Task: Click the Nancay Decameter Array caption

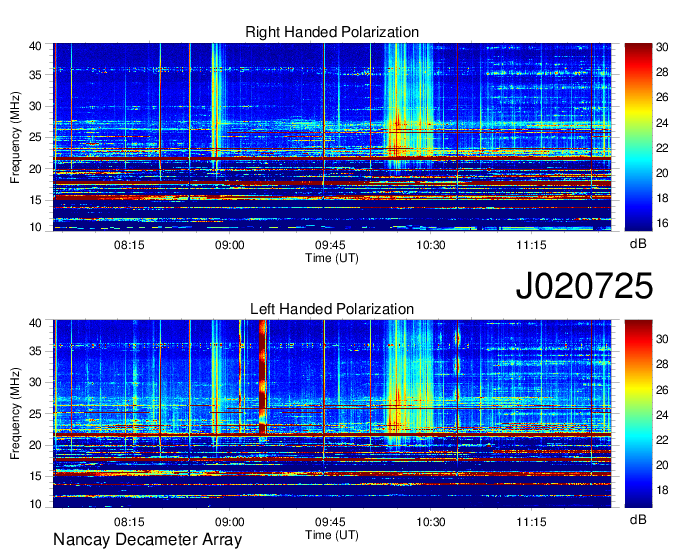Action: tap(147, 540)
